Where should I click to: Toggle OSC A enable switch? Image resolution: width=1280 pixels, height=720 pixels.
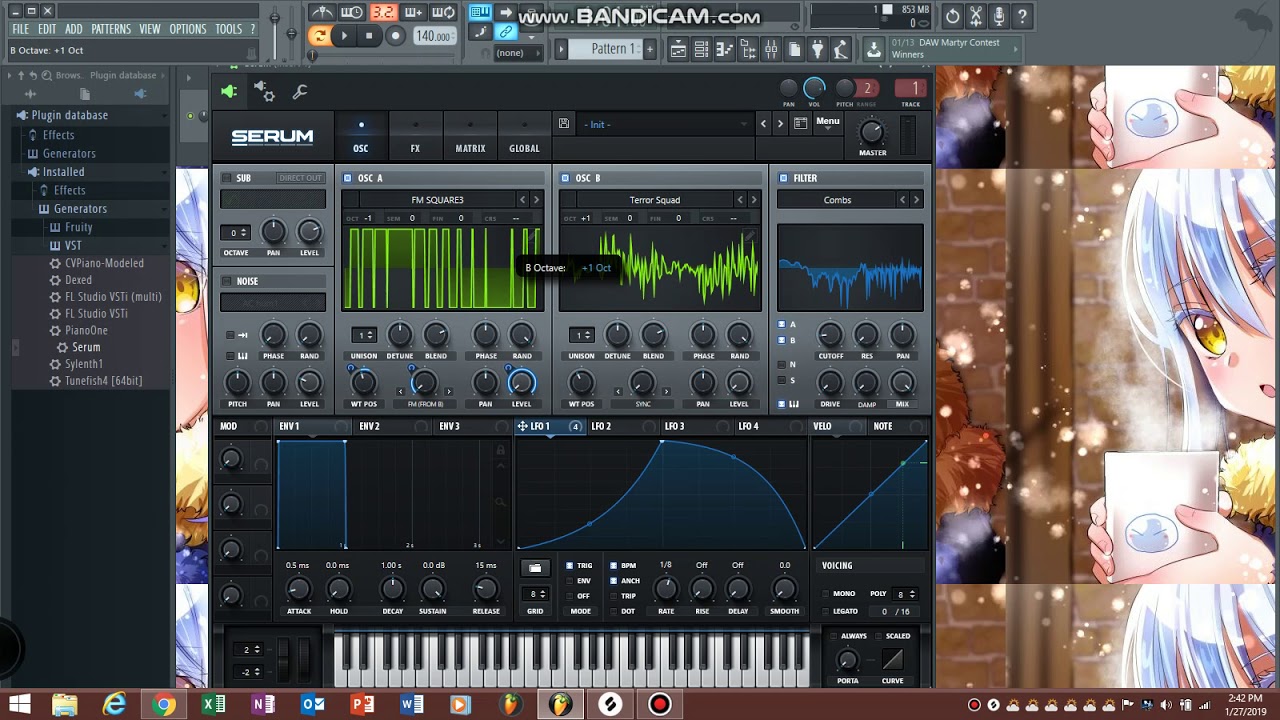347,178
